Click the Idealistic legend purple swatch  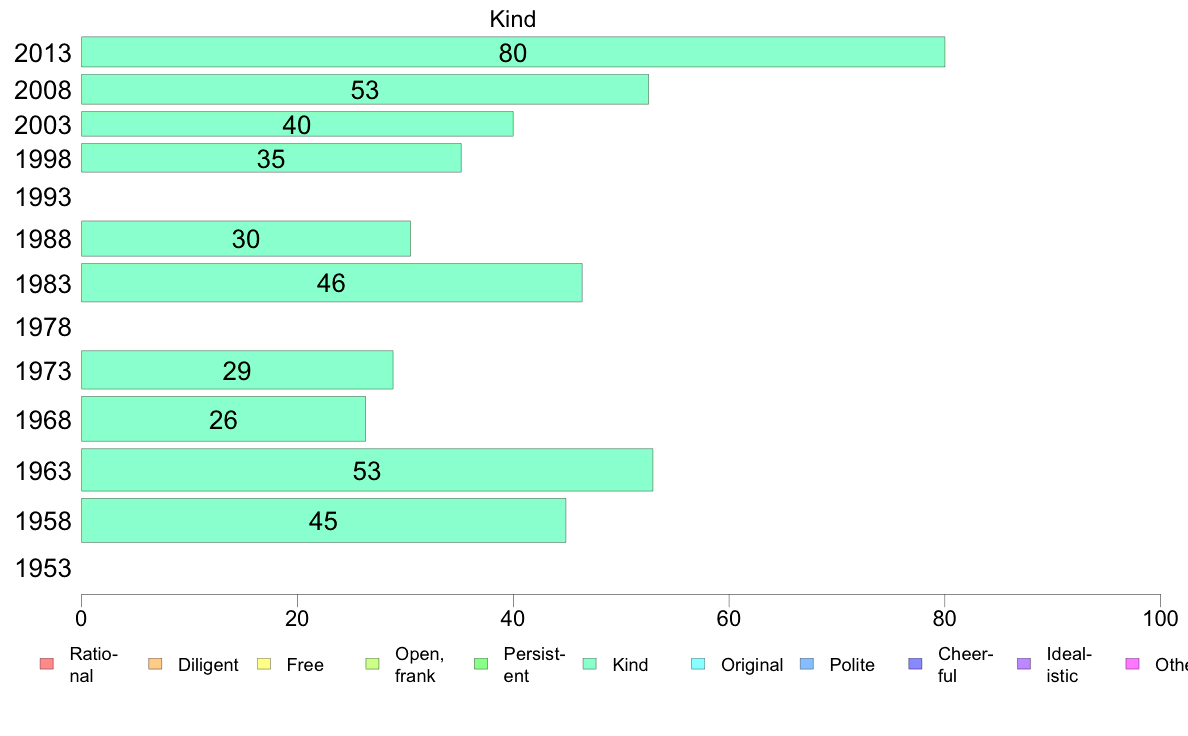(1024, 664)
